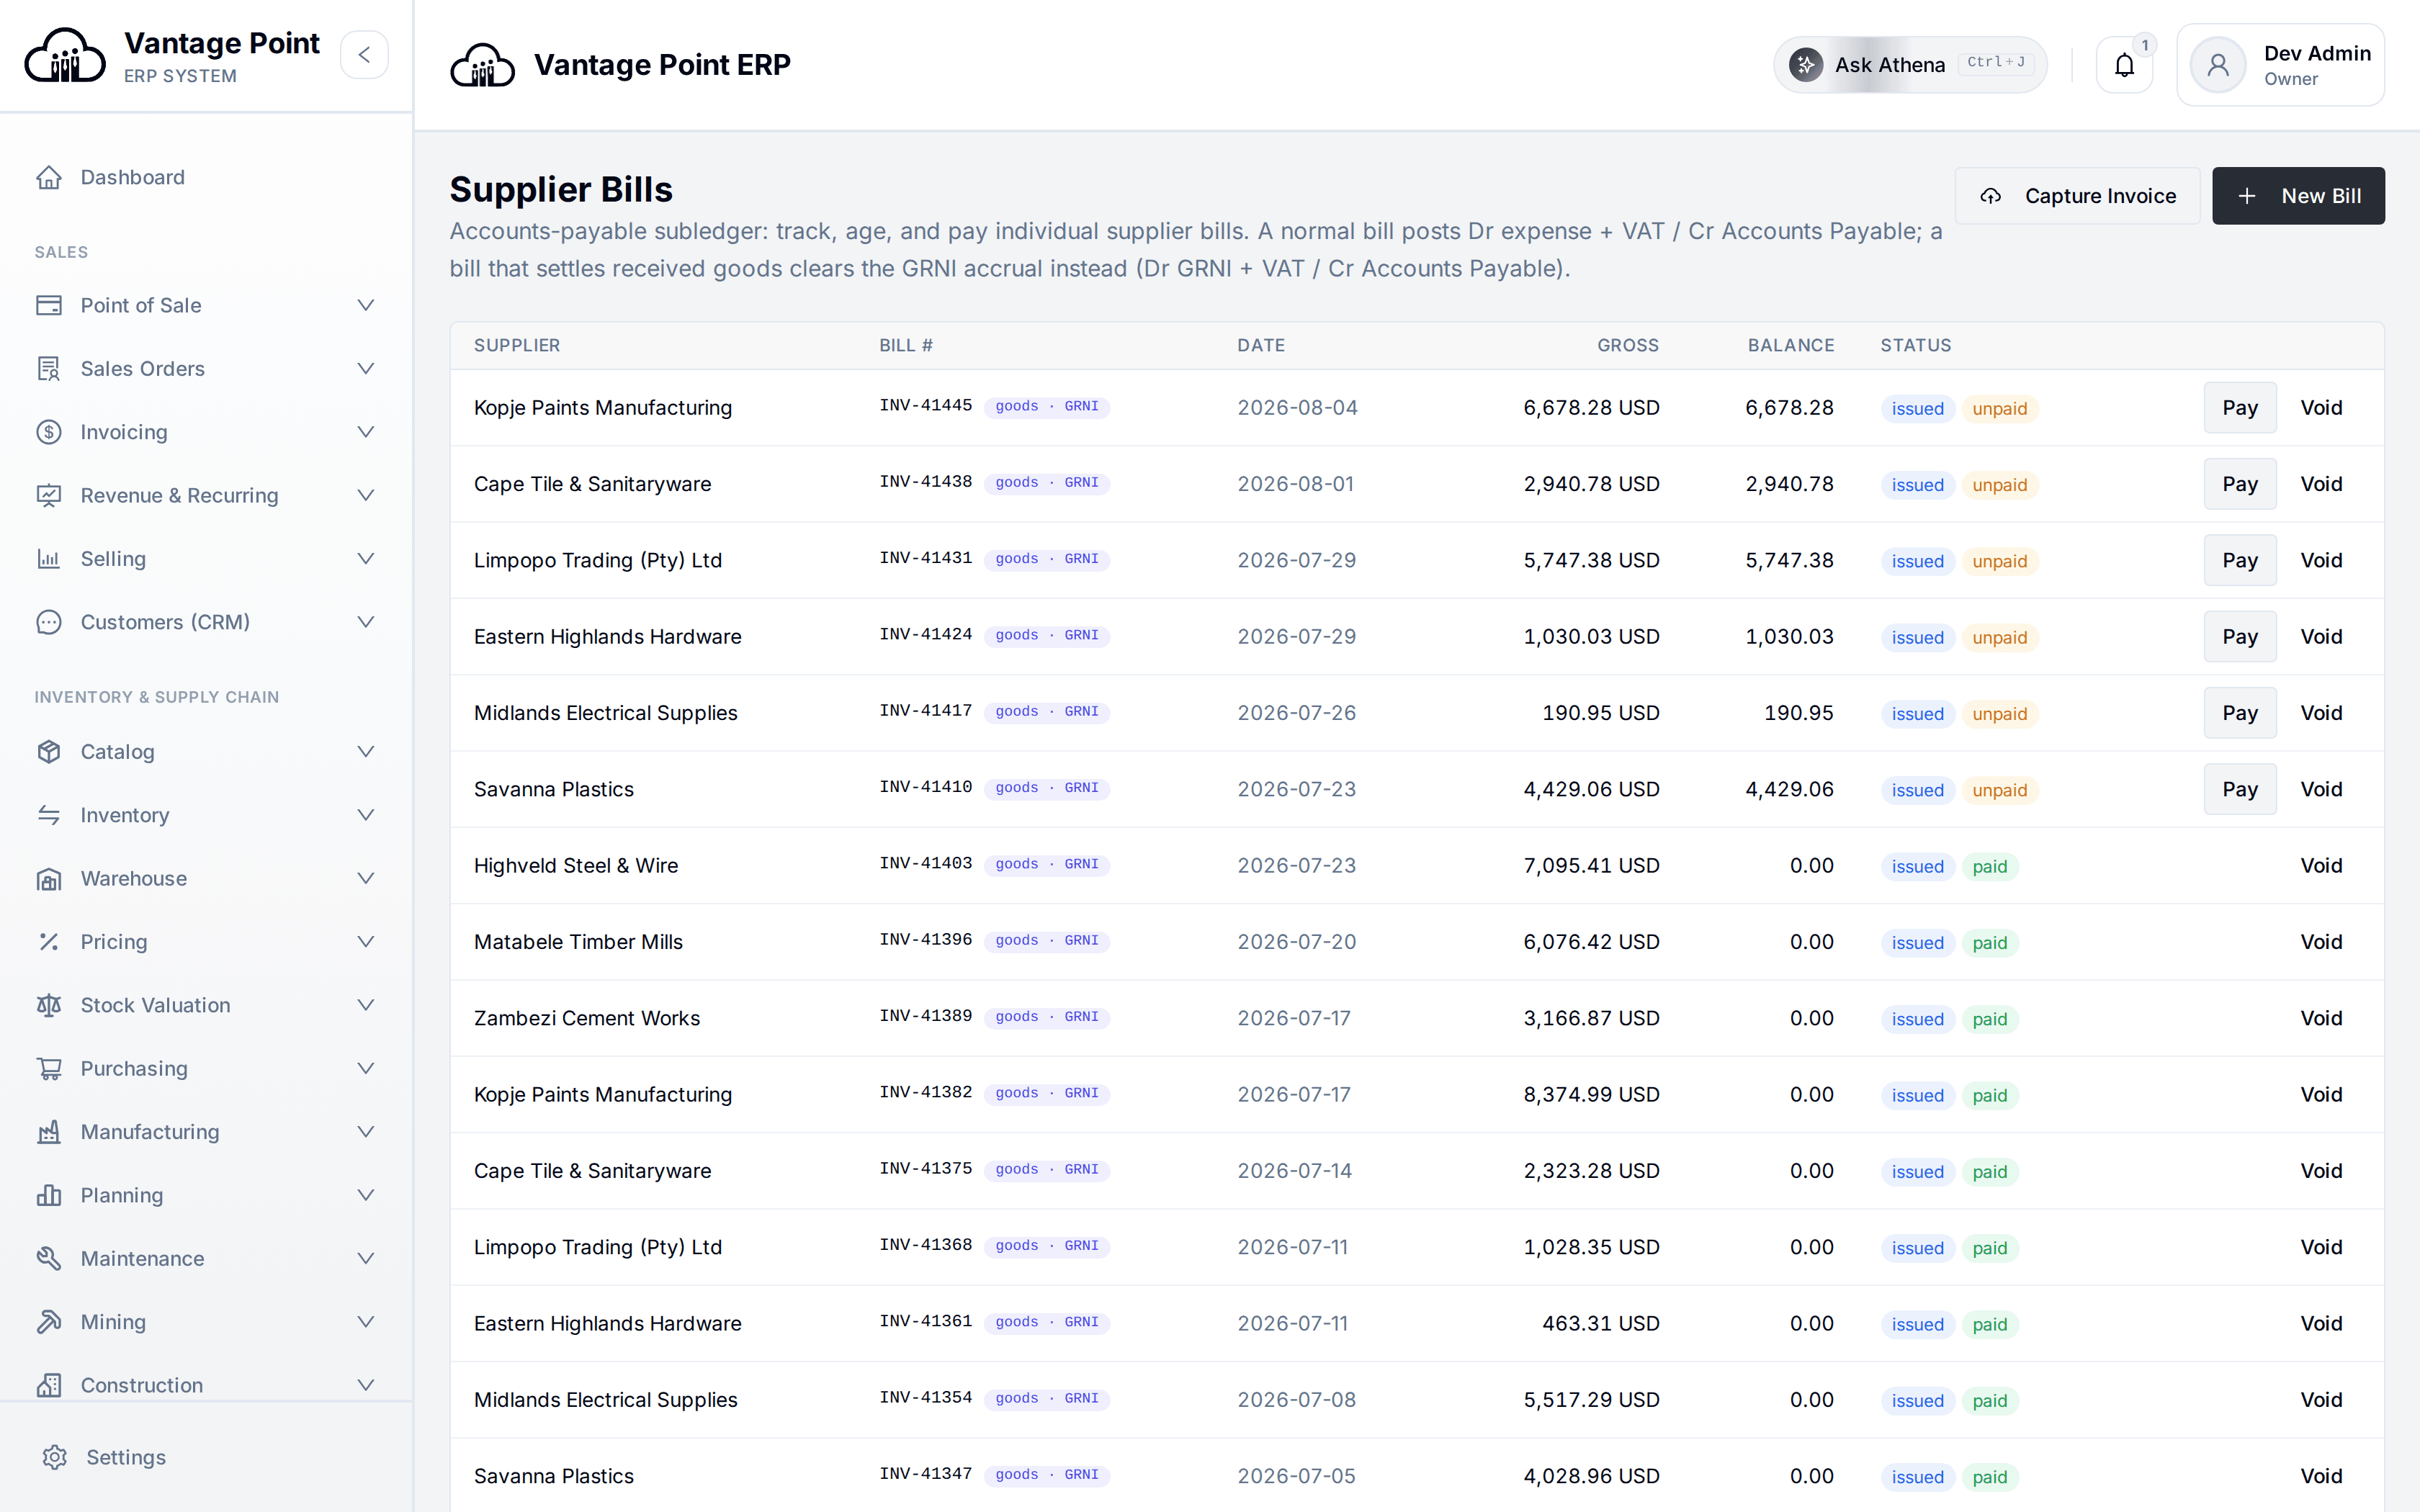Click the Sales Orders receipt icon
2420x1512 pixels.
click(49, 369)
